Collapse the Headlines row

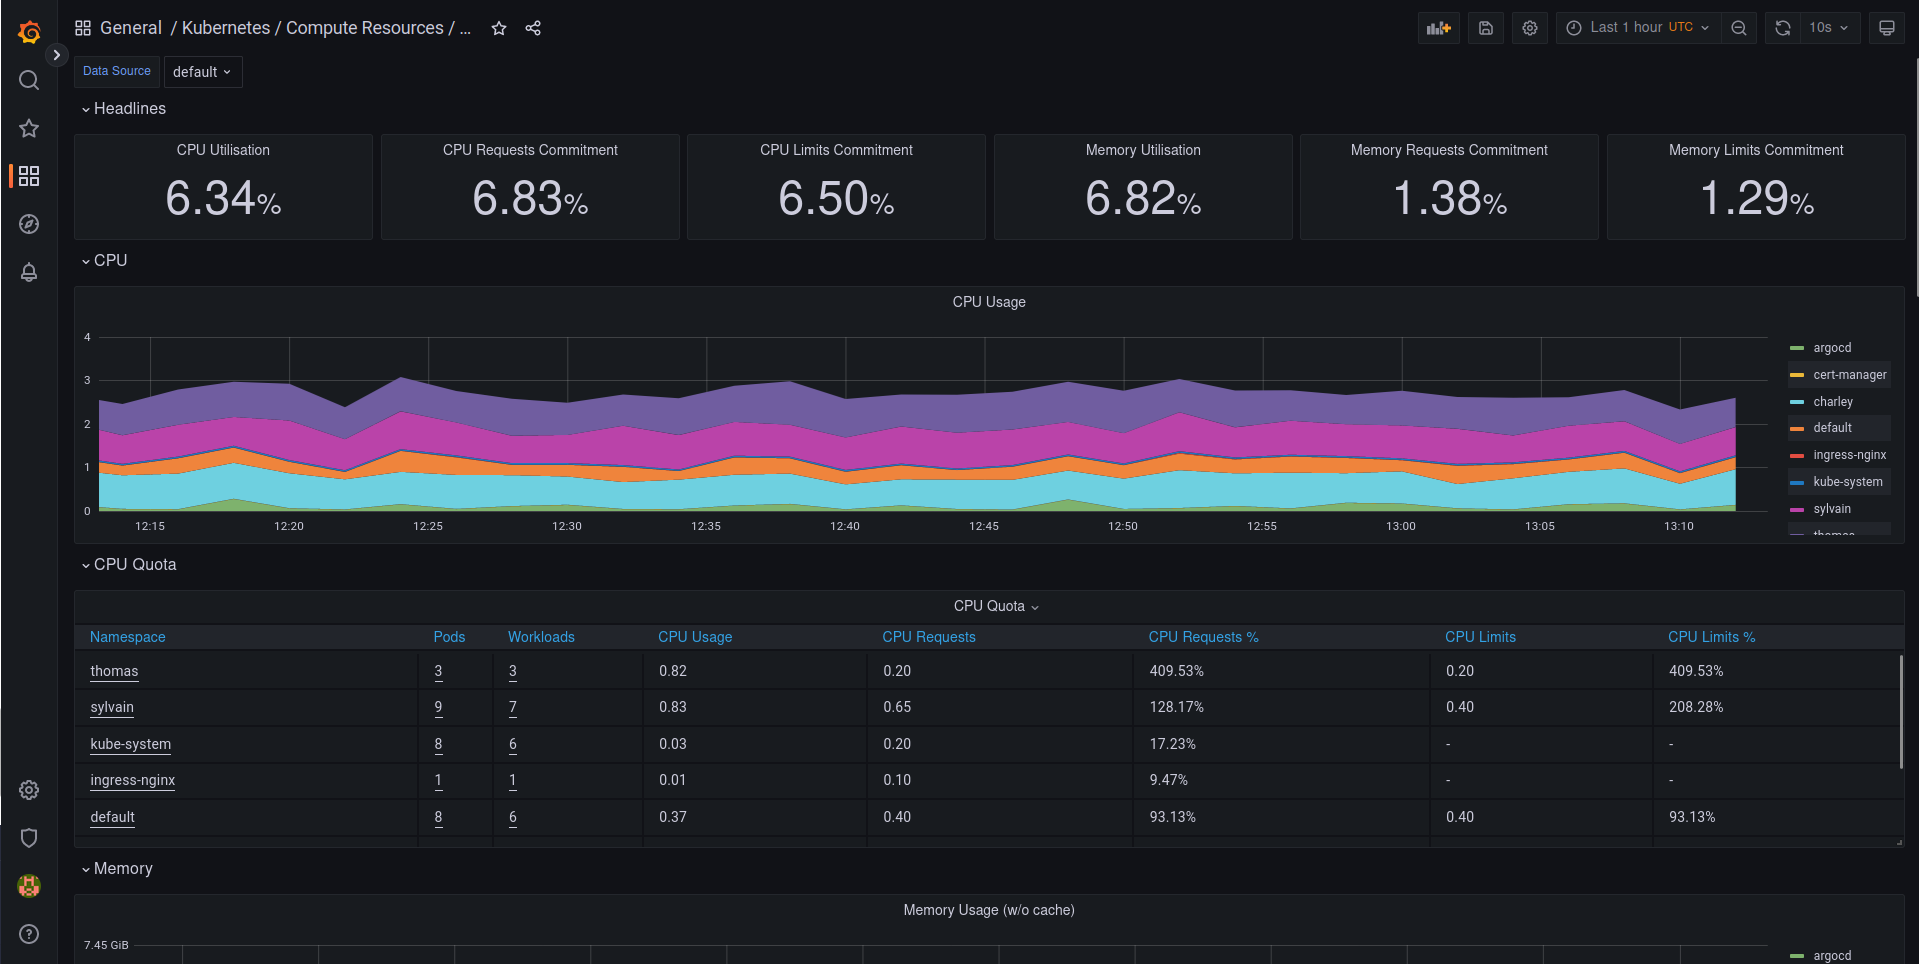click(124, 108)
